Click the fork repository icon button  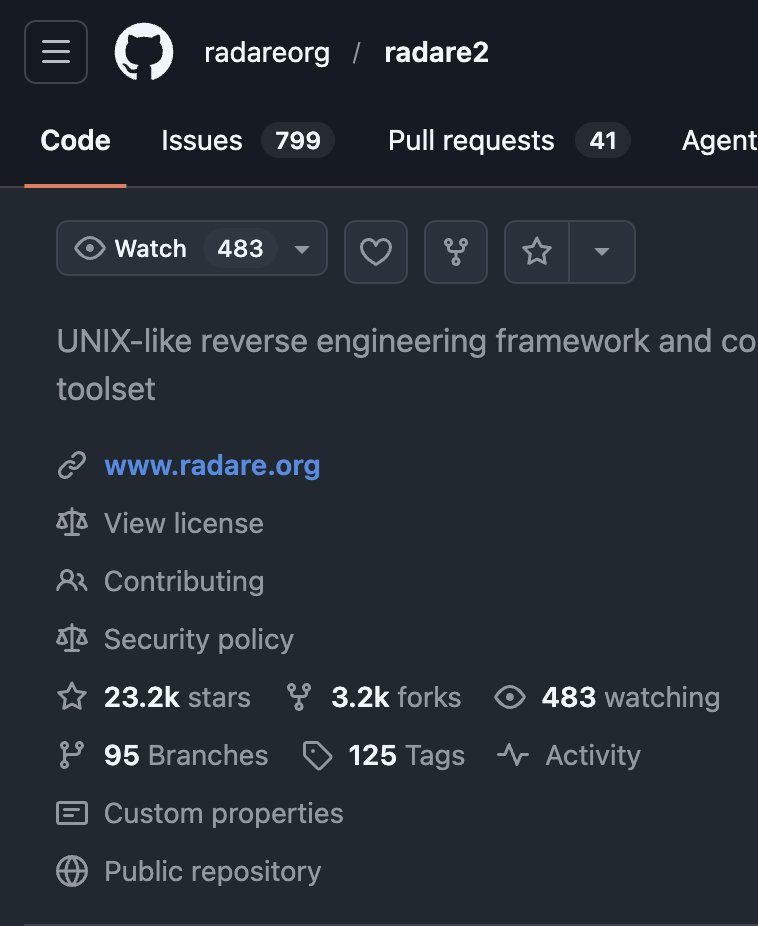456,252
